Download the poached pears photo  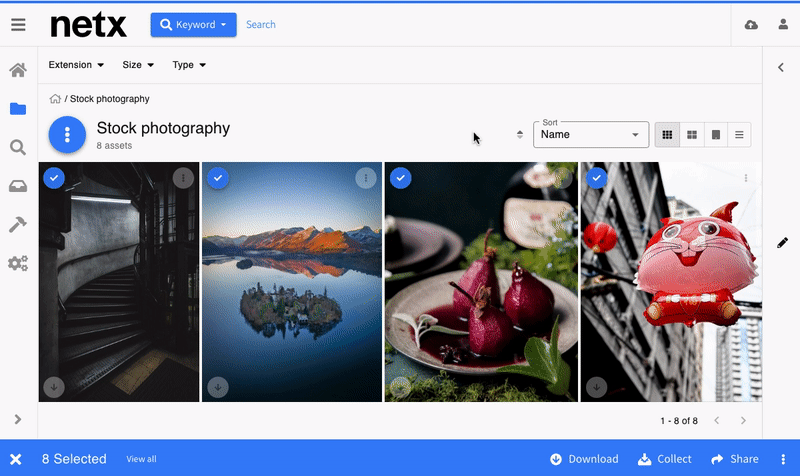(401, 387)
